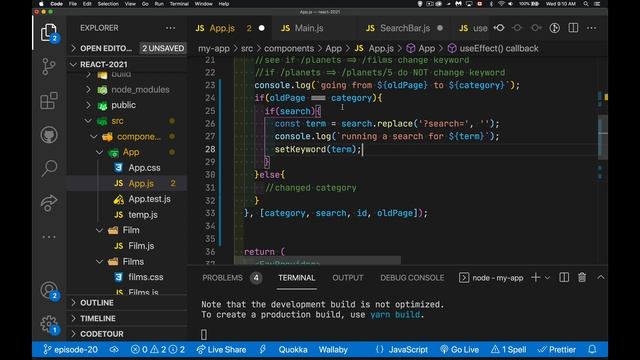This screenshot has width=640, height=360.
Task: Open Explorer more actions ellipsis
Action: [x=171, y=28]
